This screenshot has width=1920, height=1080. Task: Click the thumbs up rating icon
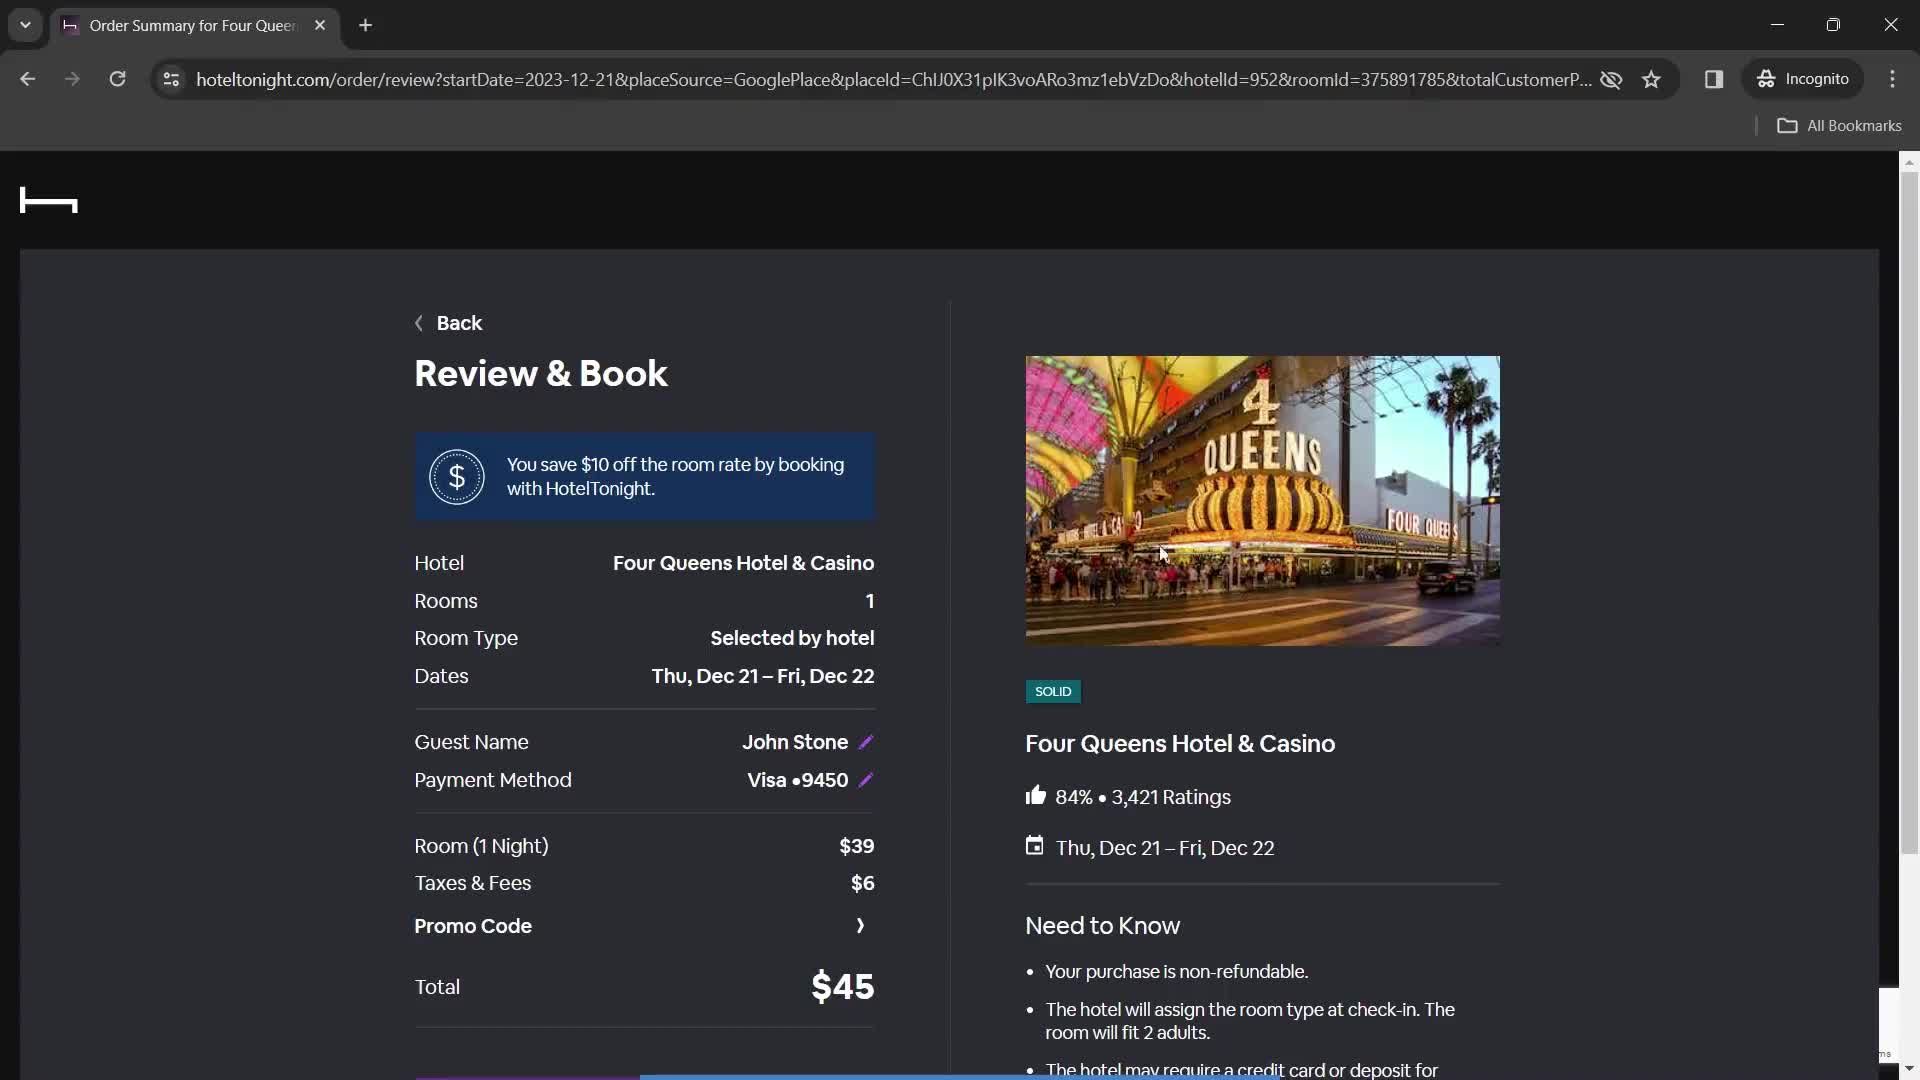[1035, 796]
